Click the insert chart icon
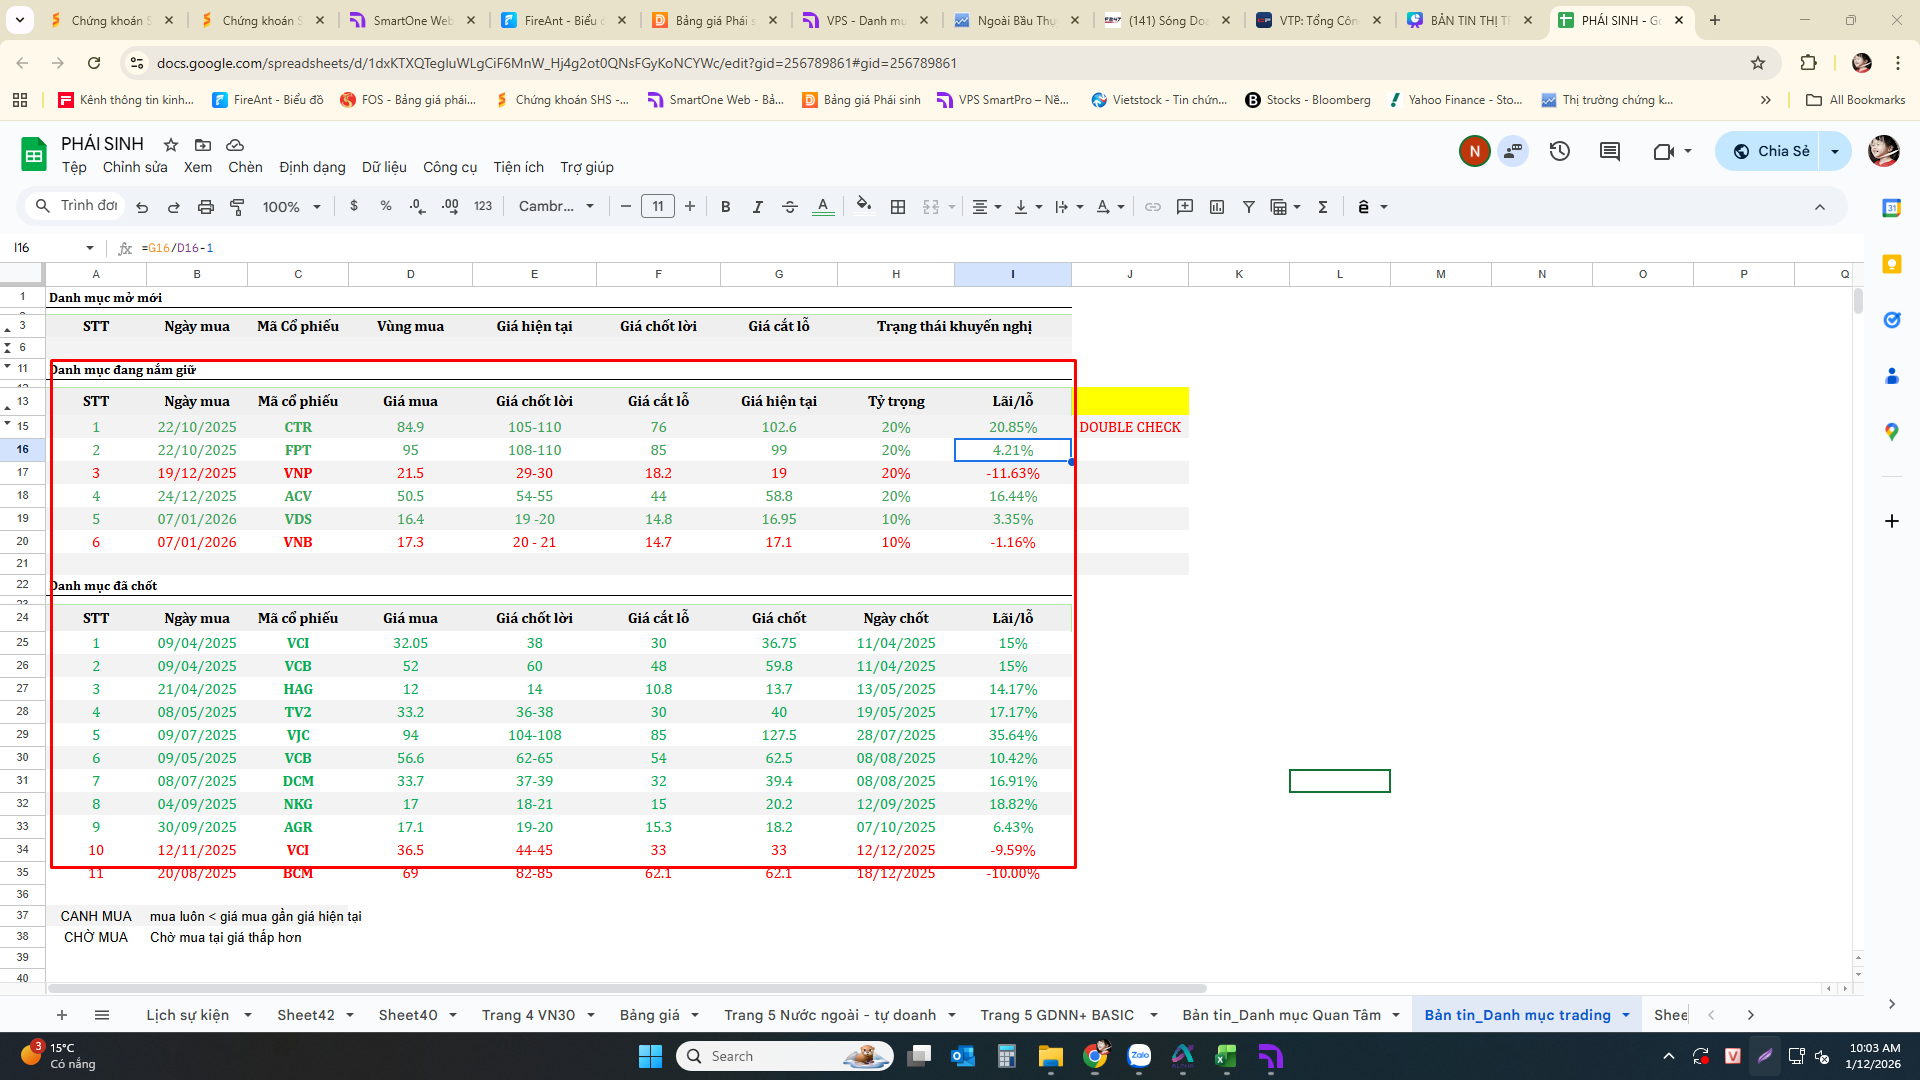The width and height of the screenshot is (1920, 1080). tap(1217, 207)
